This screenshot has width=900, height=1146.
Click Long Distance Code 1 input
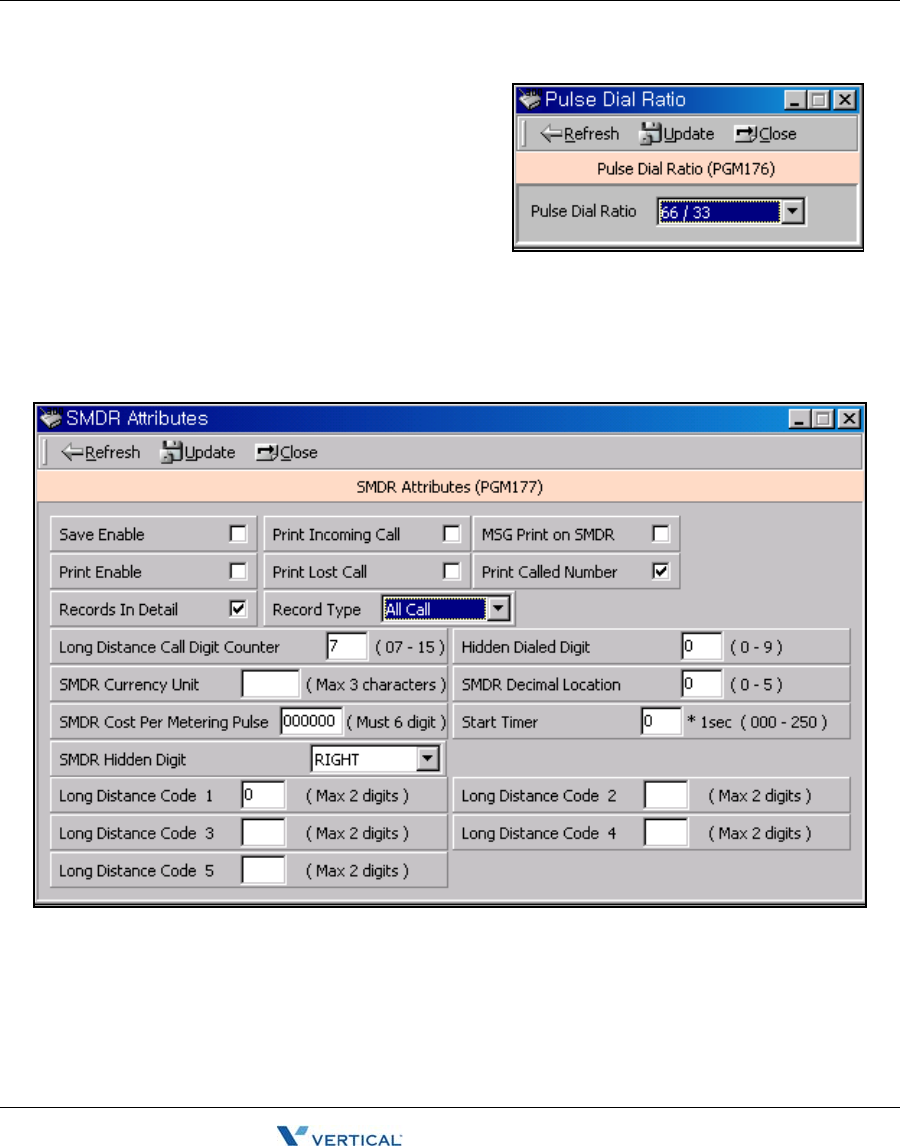(x=263, y=795)
